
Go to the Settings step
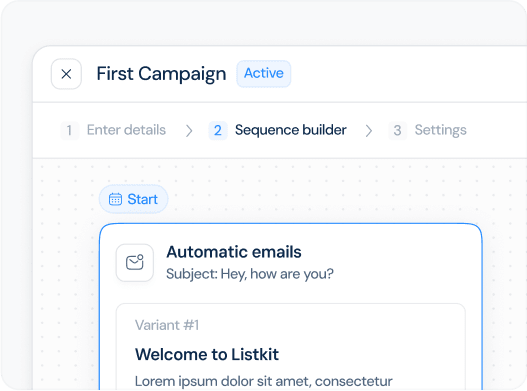[x=440, y=130]
